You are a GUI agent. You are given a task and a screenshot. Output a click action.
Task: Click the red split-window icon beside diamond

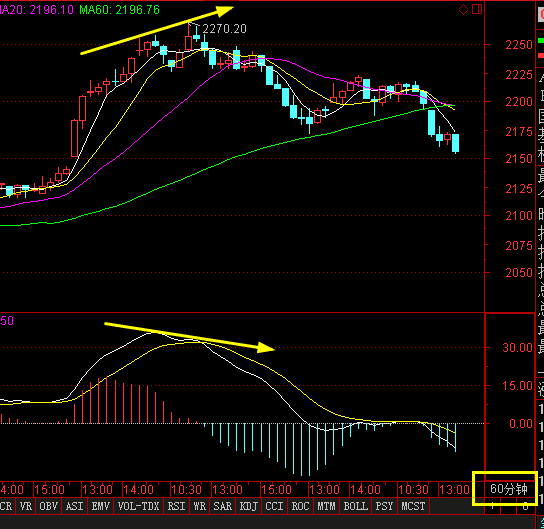[477, 9]
